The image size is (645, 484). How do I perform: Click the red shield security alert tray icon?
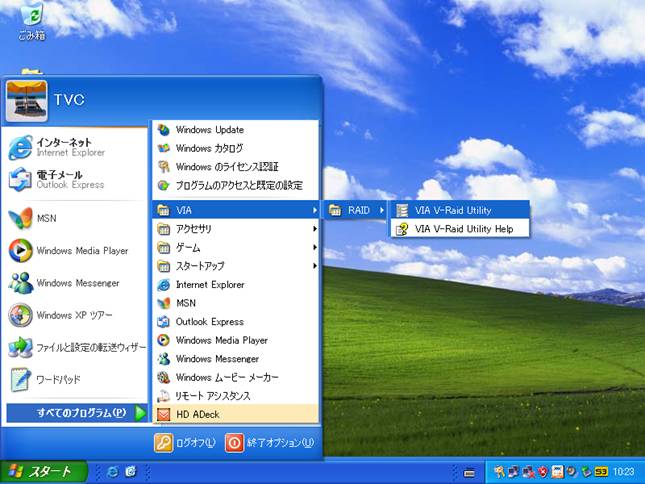pyautogui.click(x=543, y=472)
